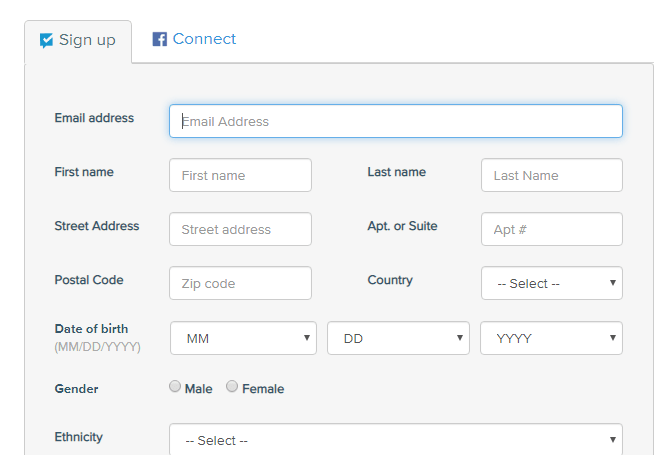Click the Apt # input field
Viewport: 665px width, 455px height.
tap(552, 229)
